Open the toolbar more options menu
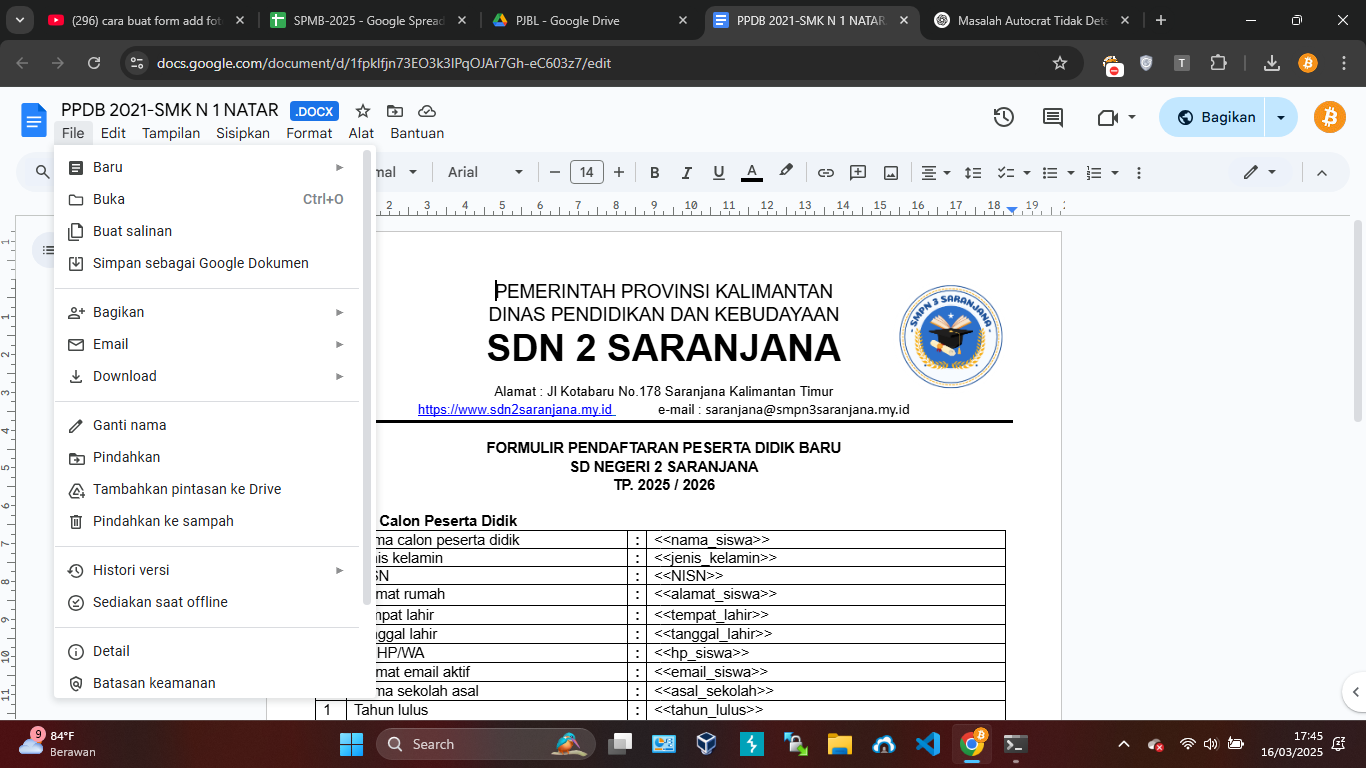The image size is (1366, 768). [x=1139, y=172]
